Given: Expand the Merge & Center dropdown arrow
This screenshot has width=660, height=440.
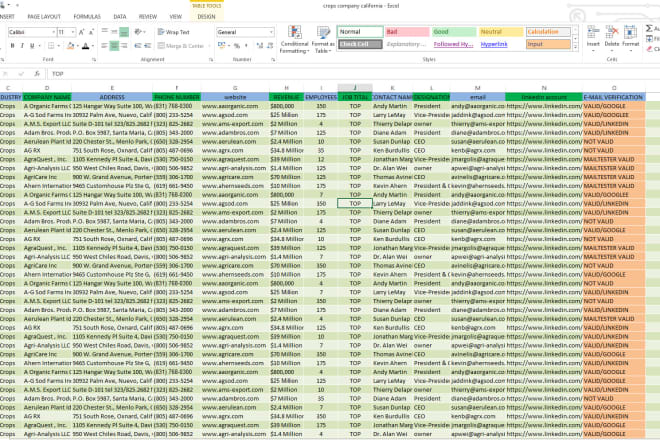Looking at the screenshot, I should coord(209,45).
